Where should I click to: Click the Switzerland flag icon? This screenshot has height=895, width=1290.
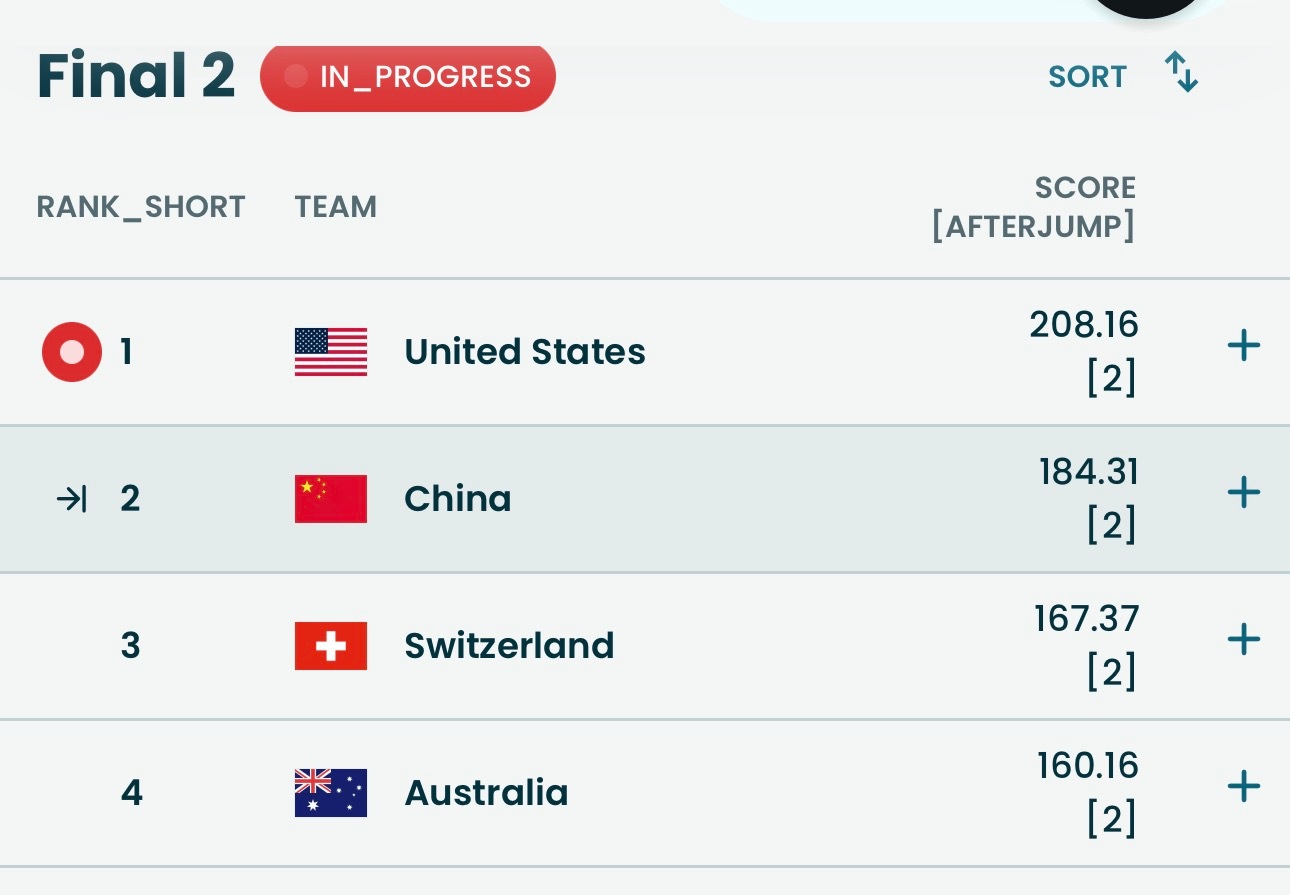pos(330,646)
